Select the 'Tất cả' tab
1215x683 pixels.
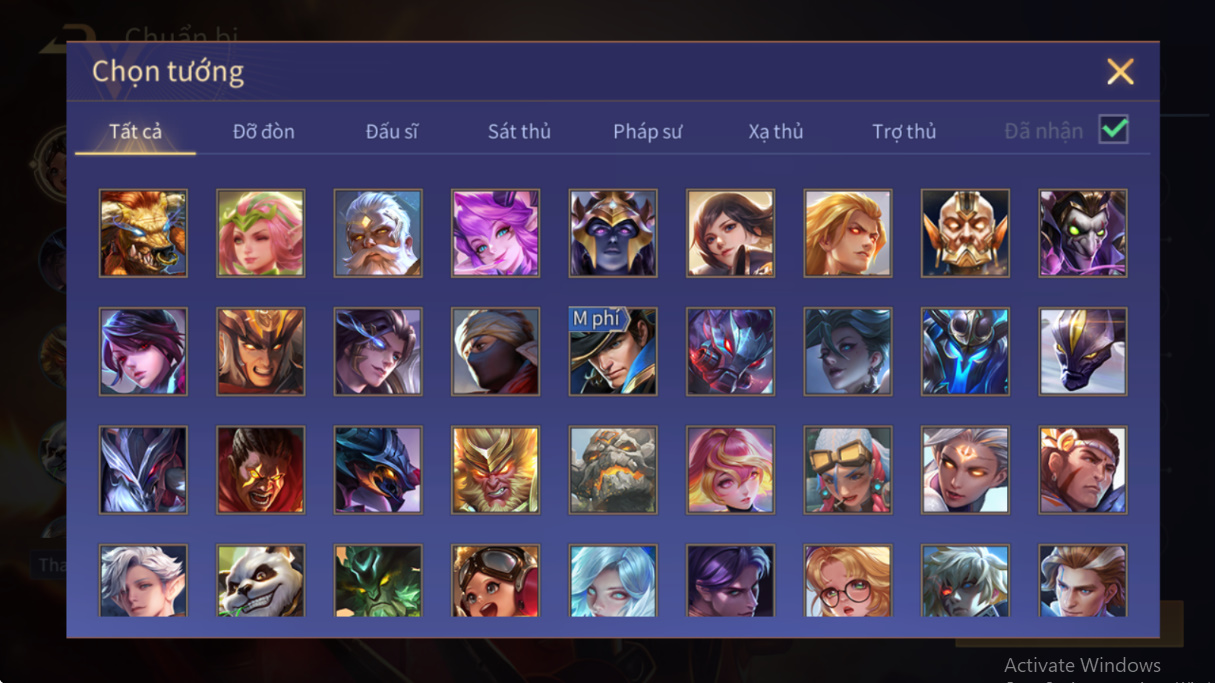(136, 131)
